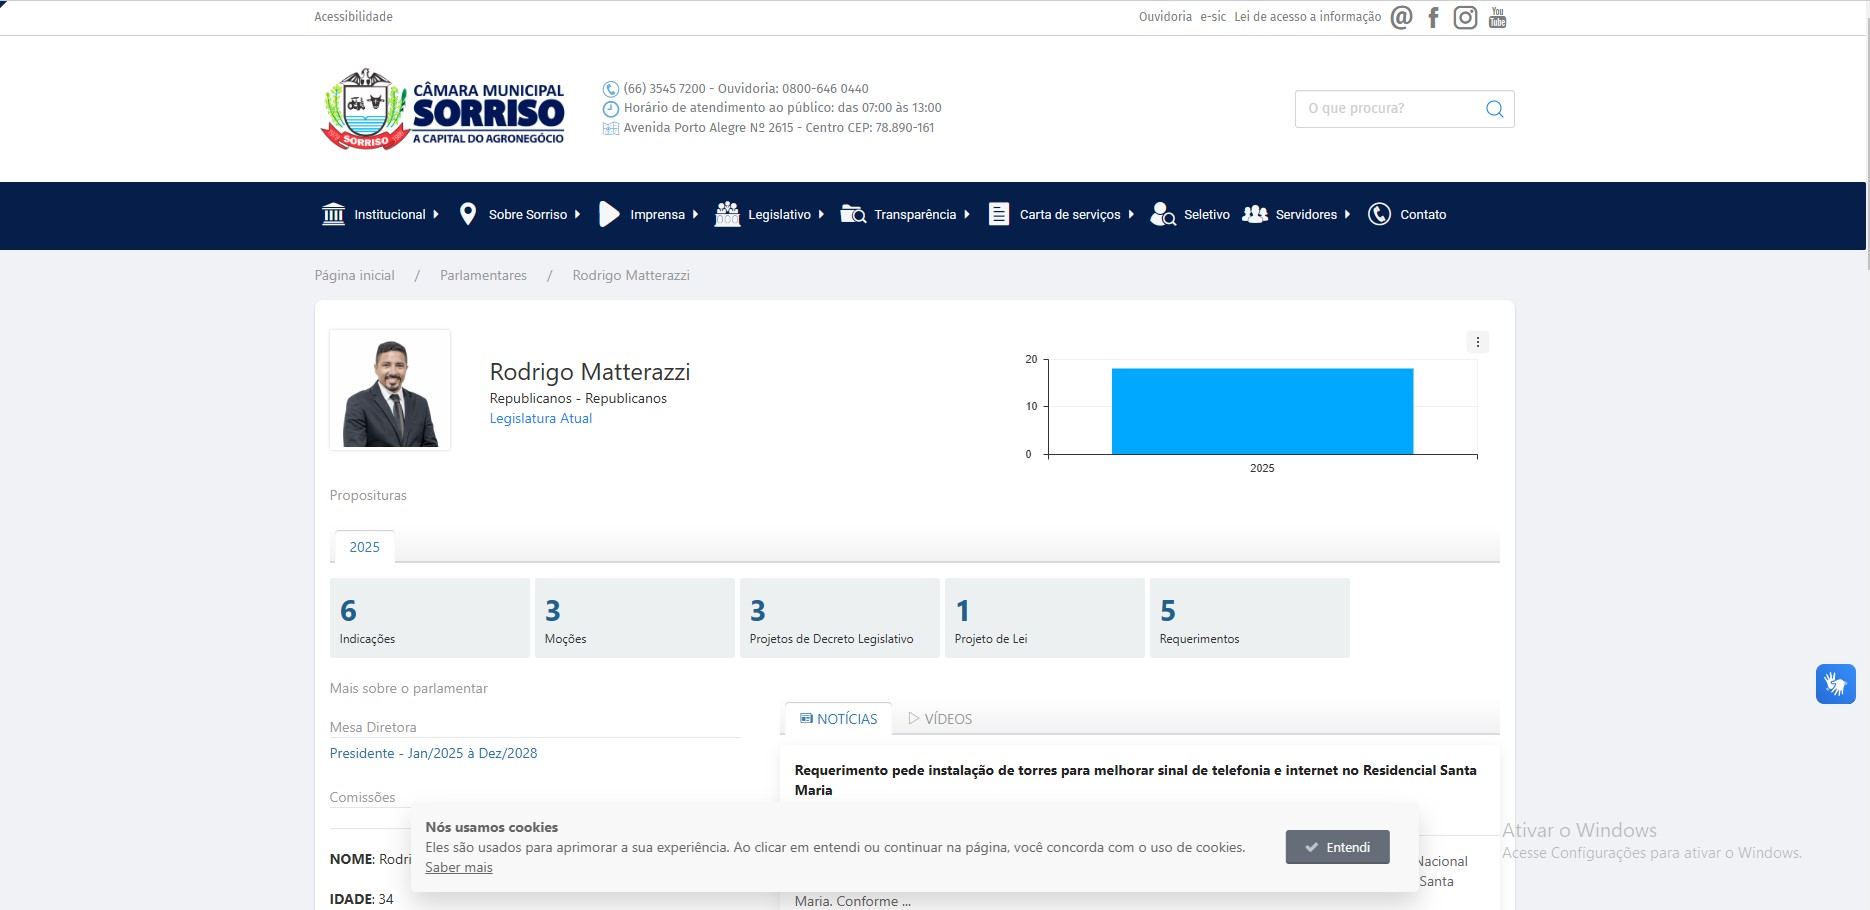Expand the Legislativo dropdown menu
Image resolution: width=1870 pixels, height=910 pixels.
[x=770, y=215]
